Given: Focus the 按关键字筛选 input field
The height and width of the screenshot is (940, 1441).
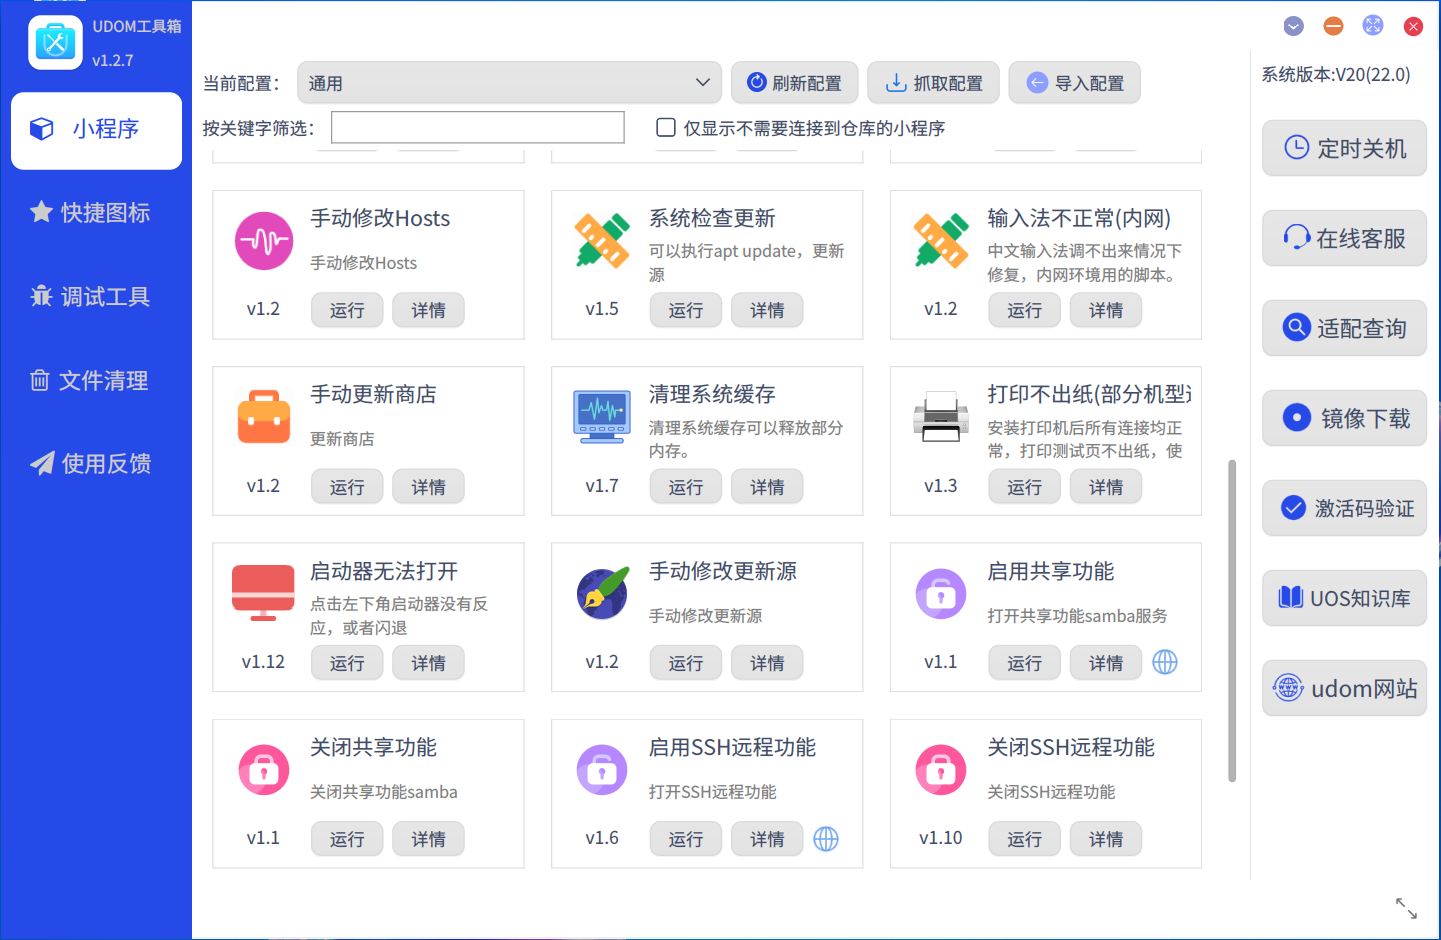Looking at the screenshot, I should pos(478,127).
